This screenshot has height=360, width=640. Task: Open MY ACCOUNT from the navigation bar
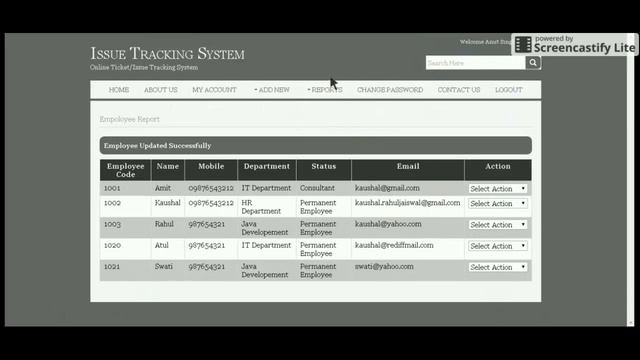click(214, 90)
